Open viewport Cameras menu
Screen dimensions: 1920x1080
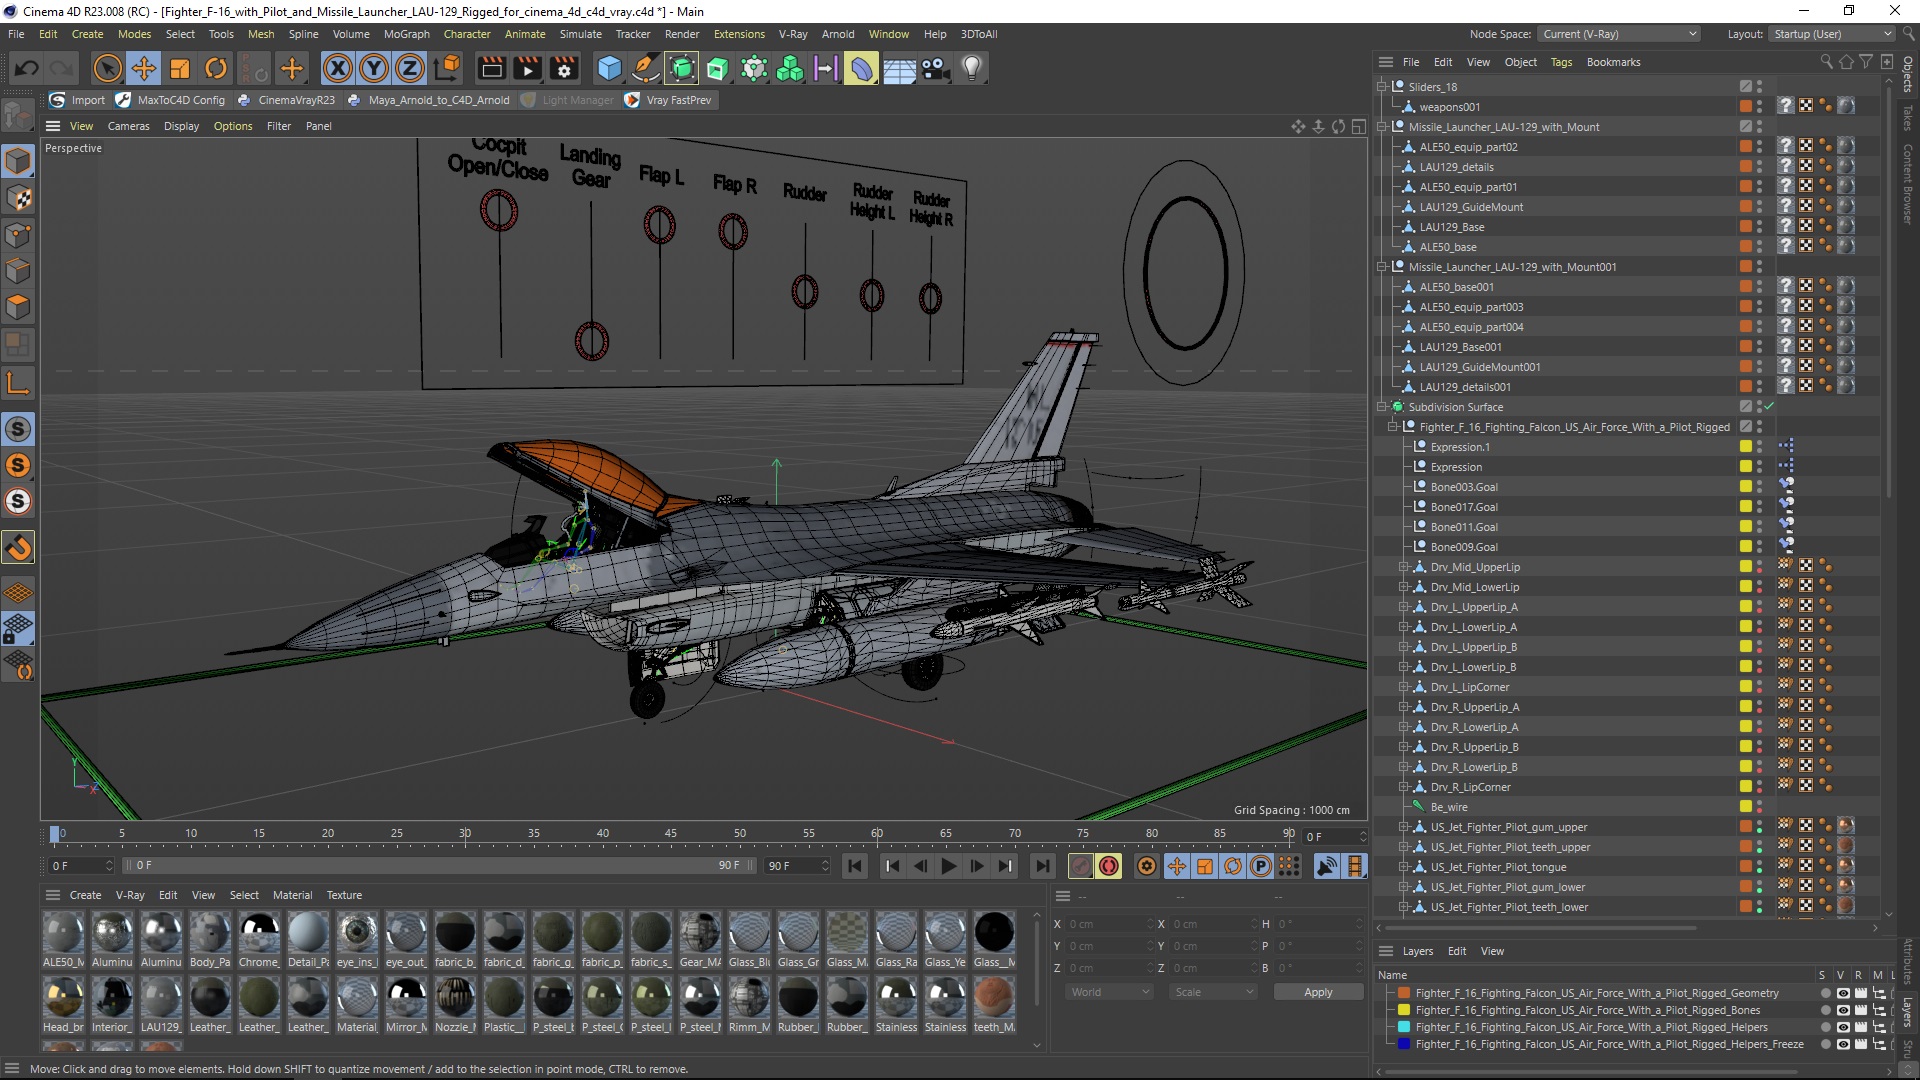[128, 126]
